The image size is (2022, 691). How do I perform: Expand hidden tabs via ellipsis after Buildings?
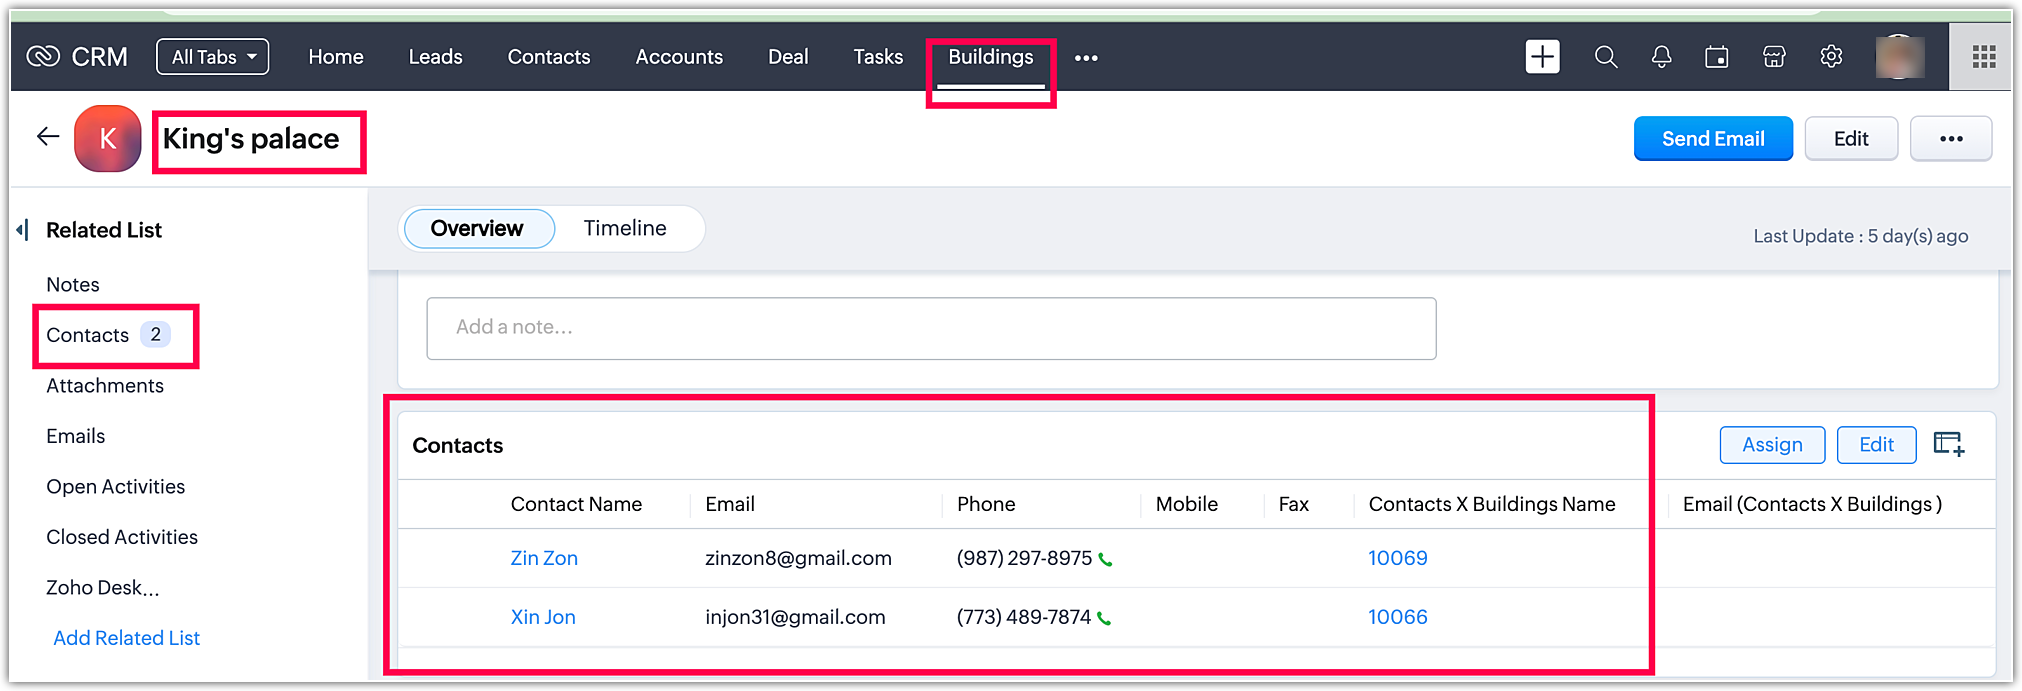pyautogui.click(x=1086, y=58)
